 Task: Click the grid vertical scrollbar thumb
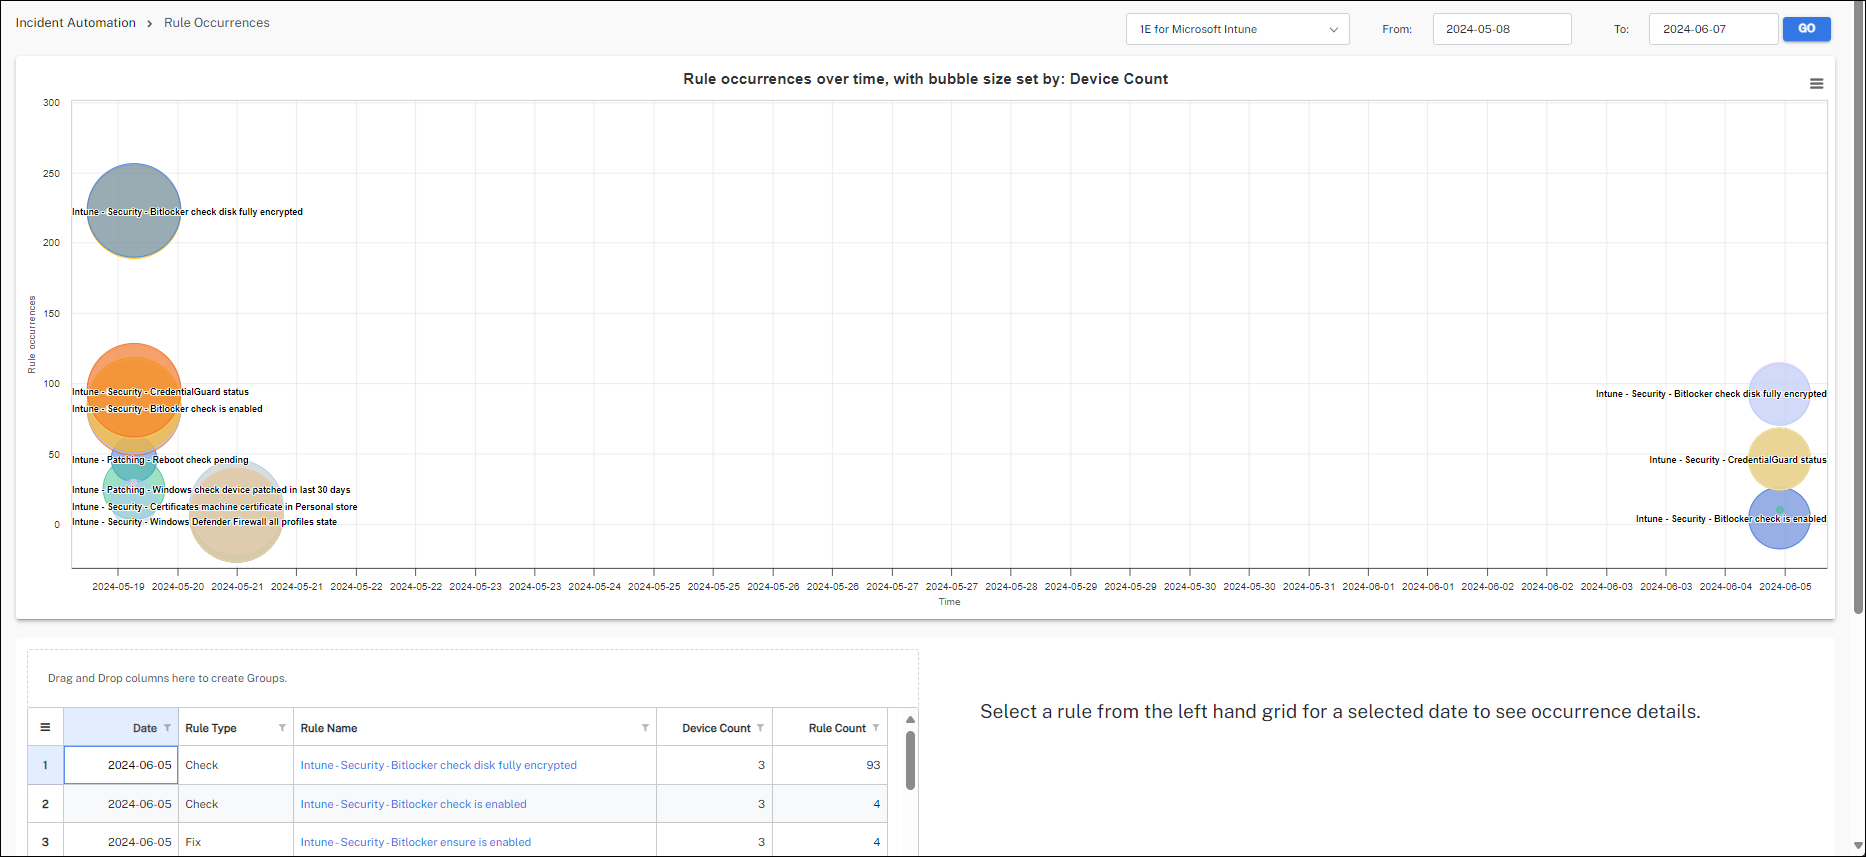tap(910, 760)
